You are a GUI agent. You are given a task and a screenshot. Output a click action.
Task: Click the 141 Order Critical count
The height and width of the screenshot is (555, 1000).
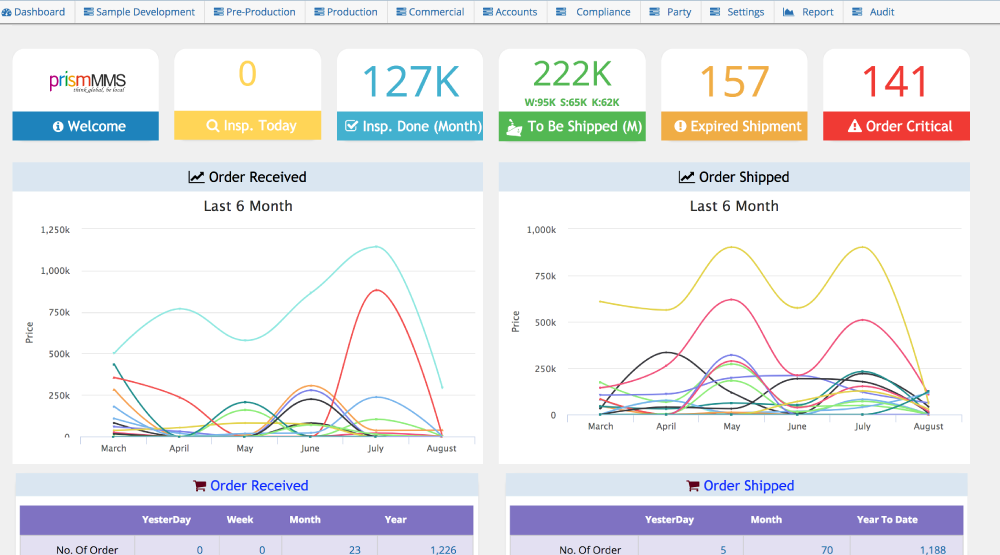pos(896,81)
